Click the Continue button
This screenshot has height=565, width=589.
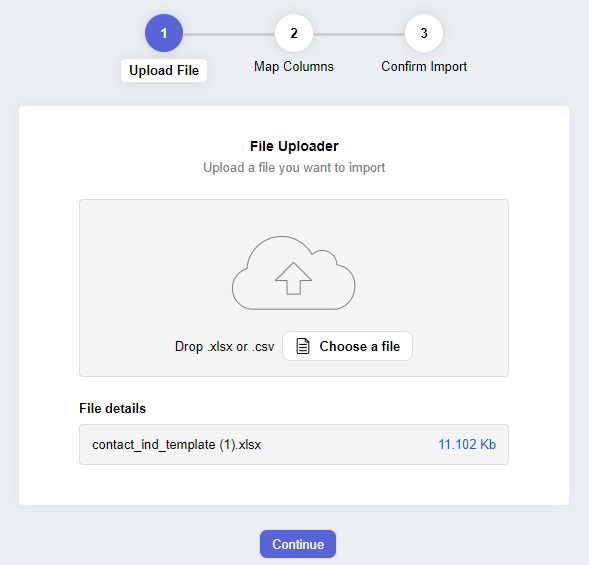(298, 544)
